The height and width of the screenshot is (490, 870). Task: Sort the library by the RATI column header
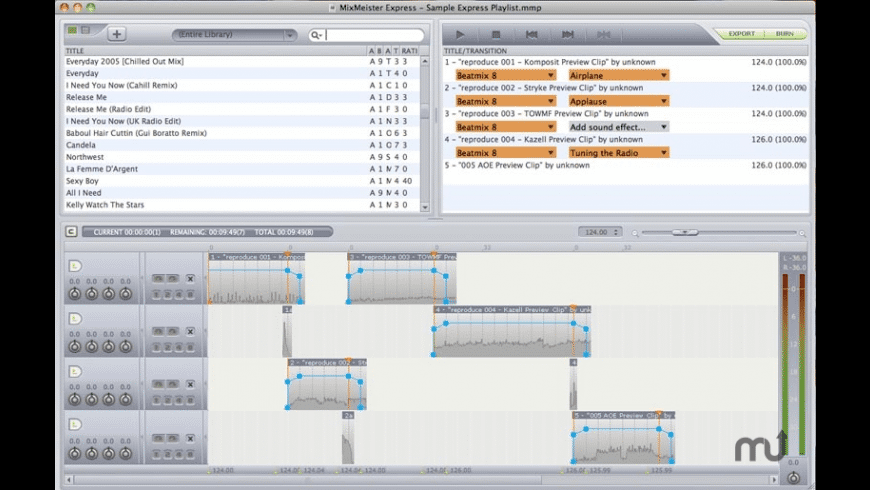(409, 50)
